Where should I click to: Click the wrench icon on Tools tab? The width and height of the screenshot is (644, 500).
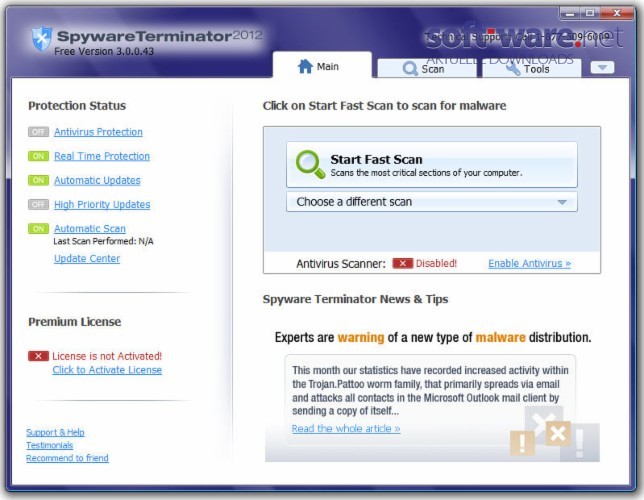click(513, 69)
